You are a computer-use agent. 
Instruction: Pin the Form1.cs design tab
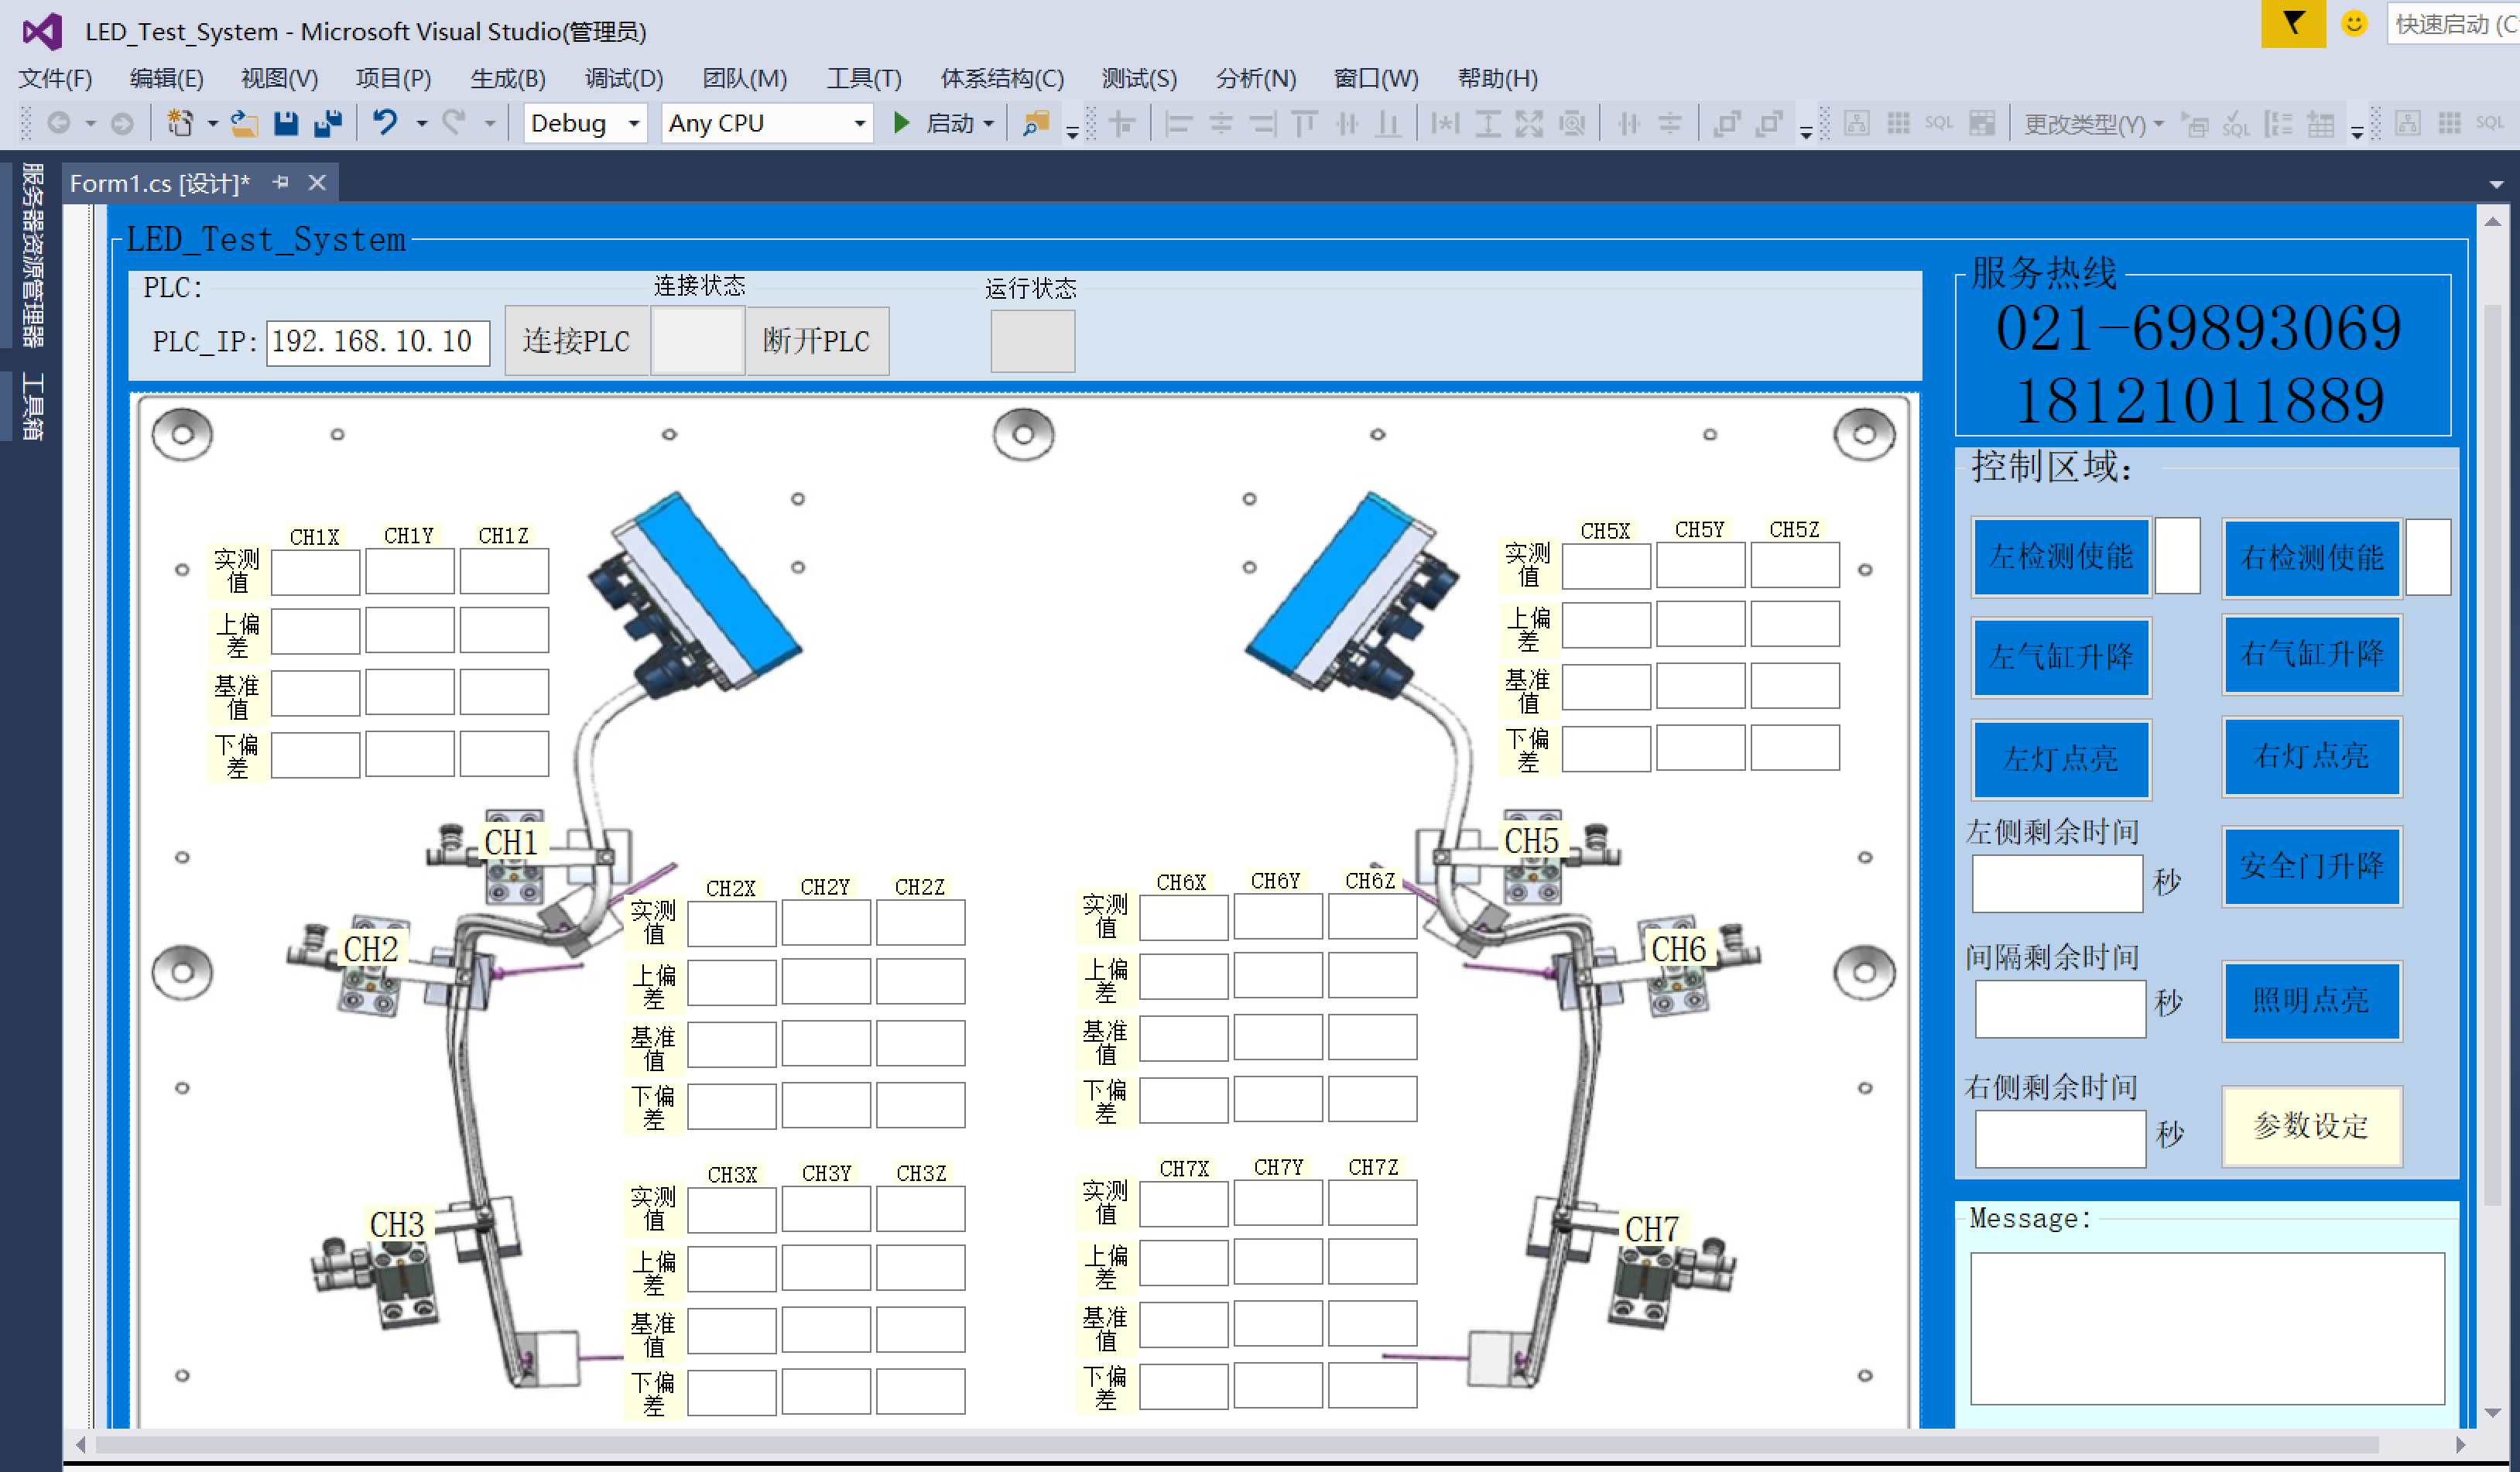click(281, 182)
